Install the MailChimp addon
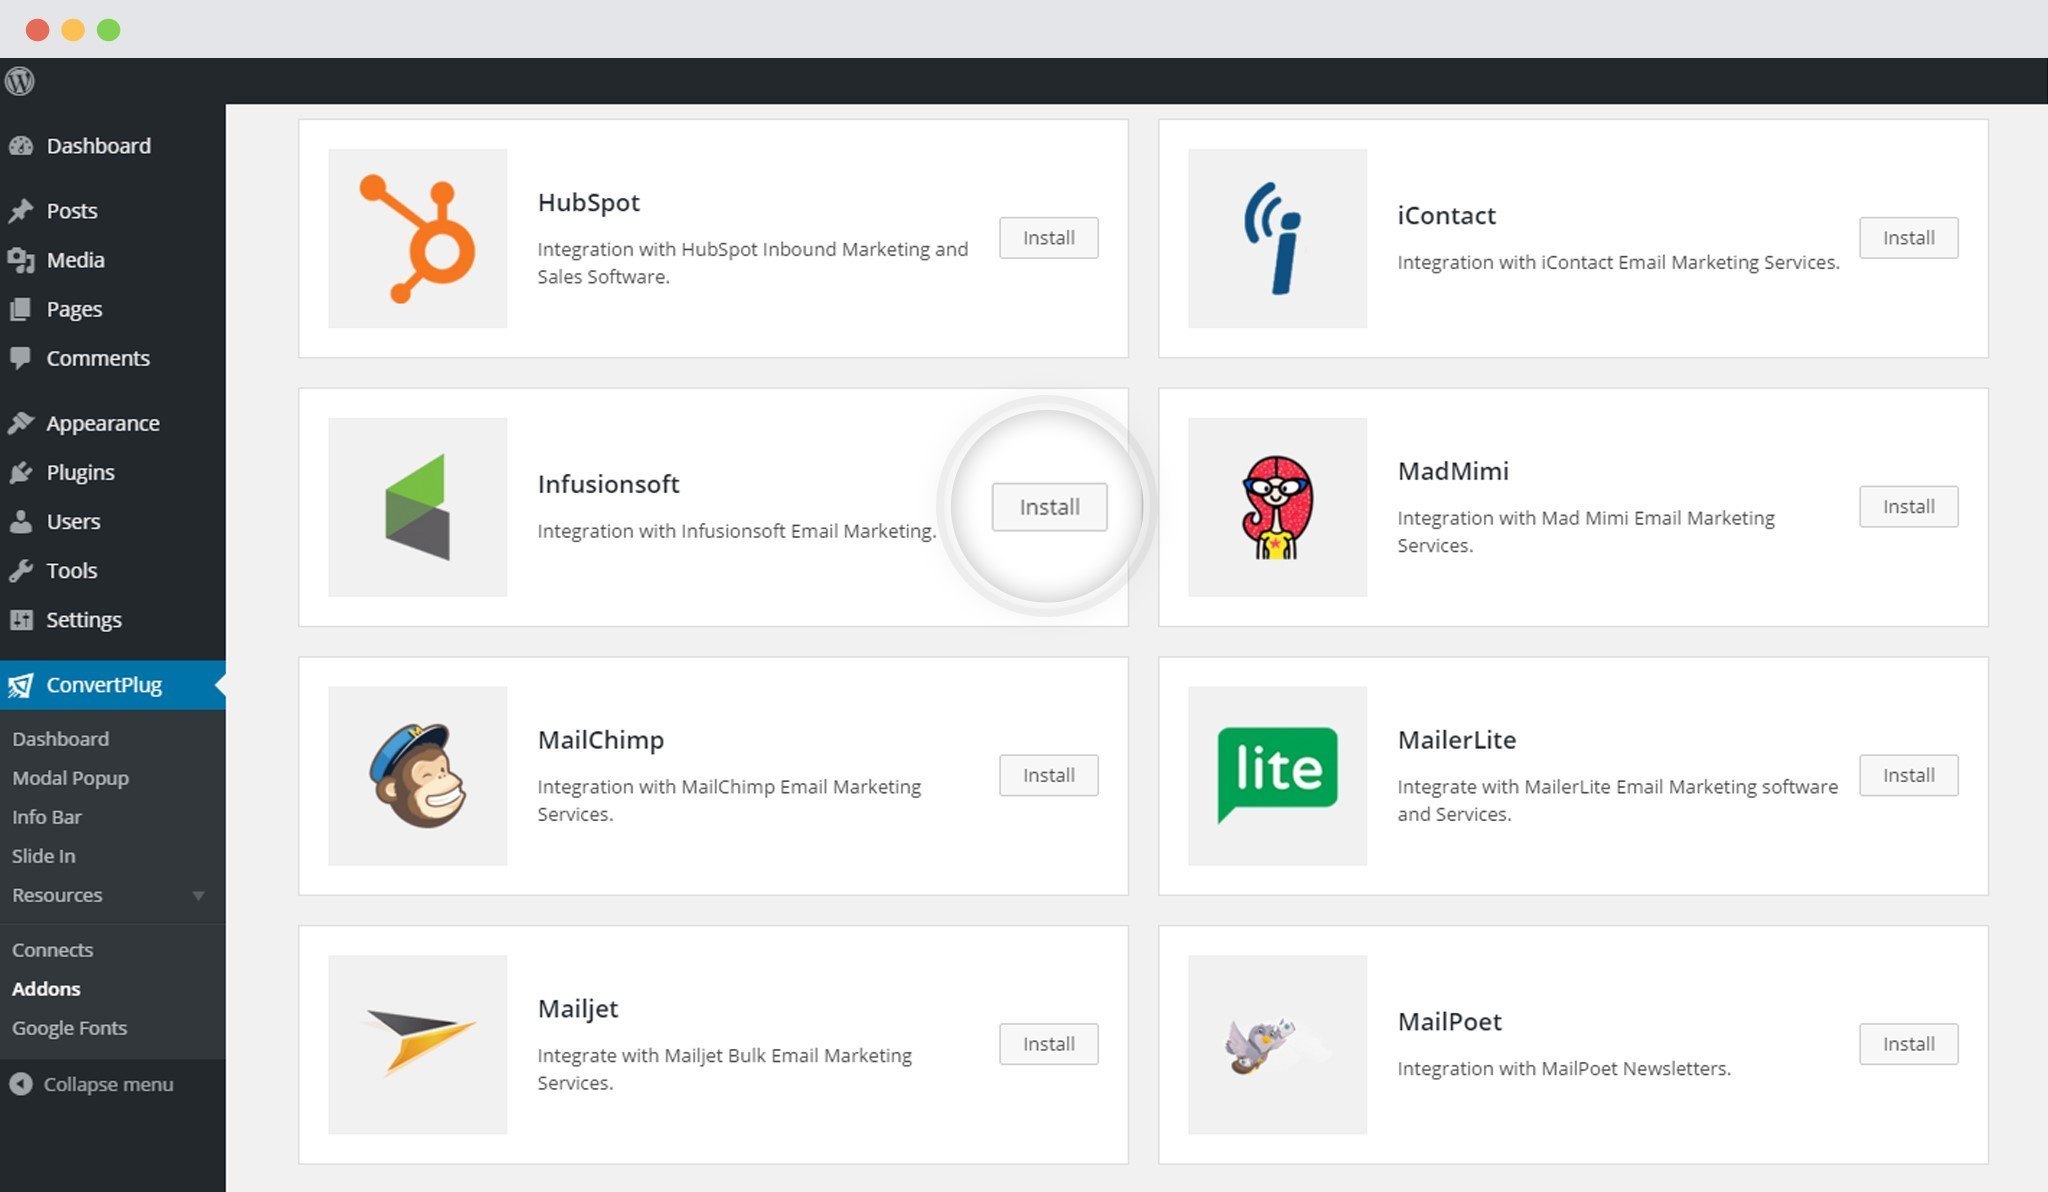 [1048, 774]
